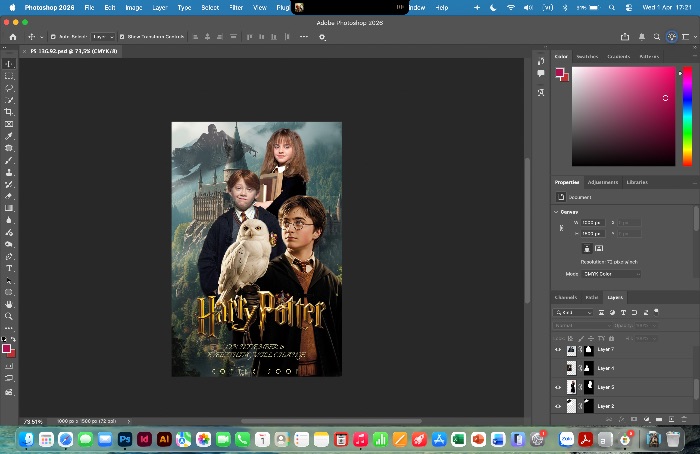Image resolution: width=700 pixels, height=454 pixels.
Task: Select the Eyedropper tool
Action: (x=9, y=136)
